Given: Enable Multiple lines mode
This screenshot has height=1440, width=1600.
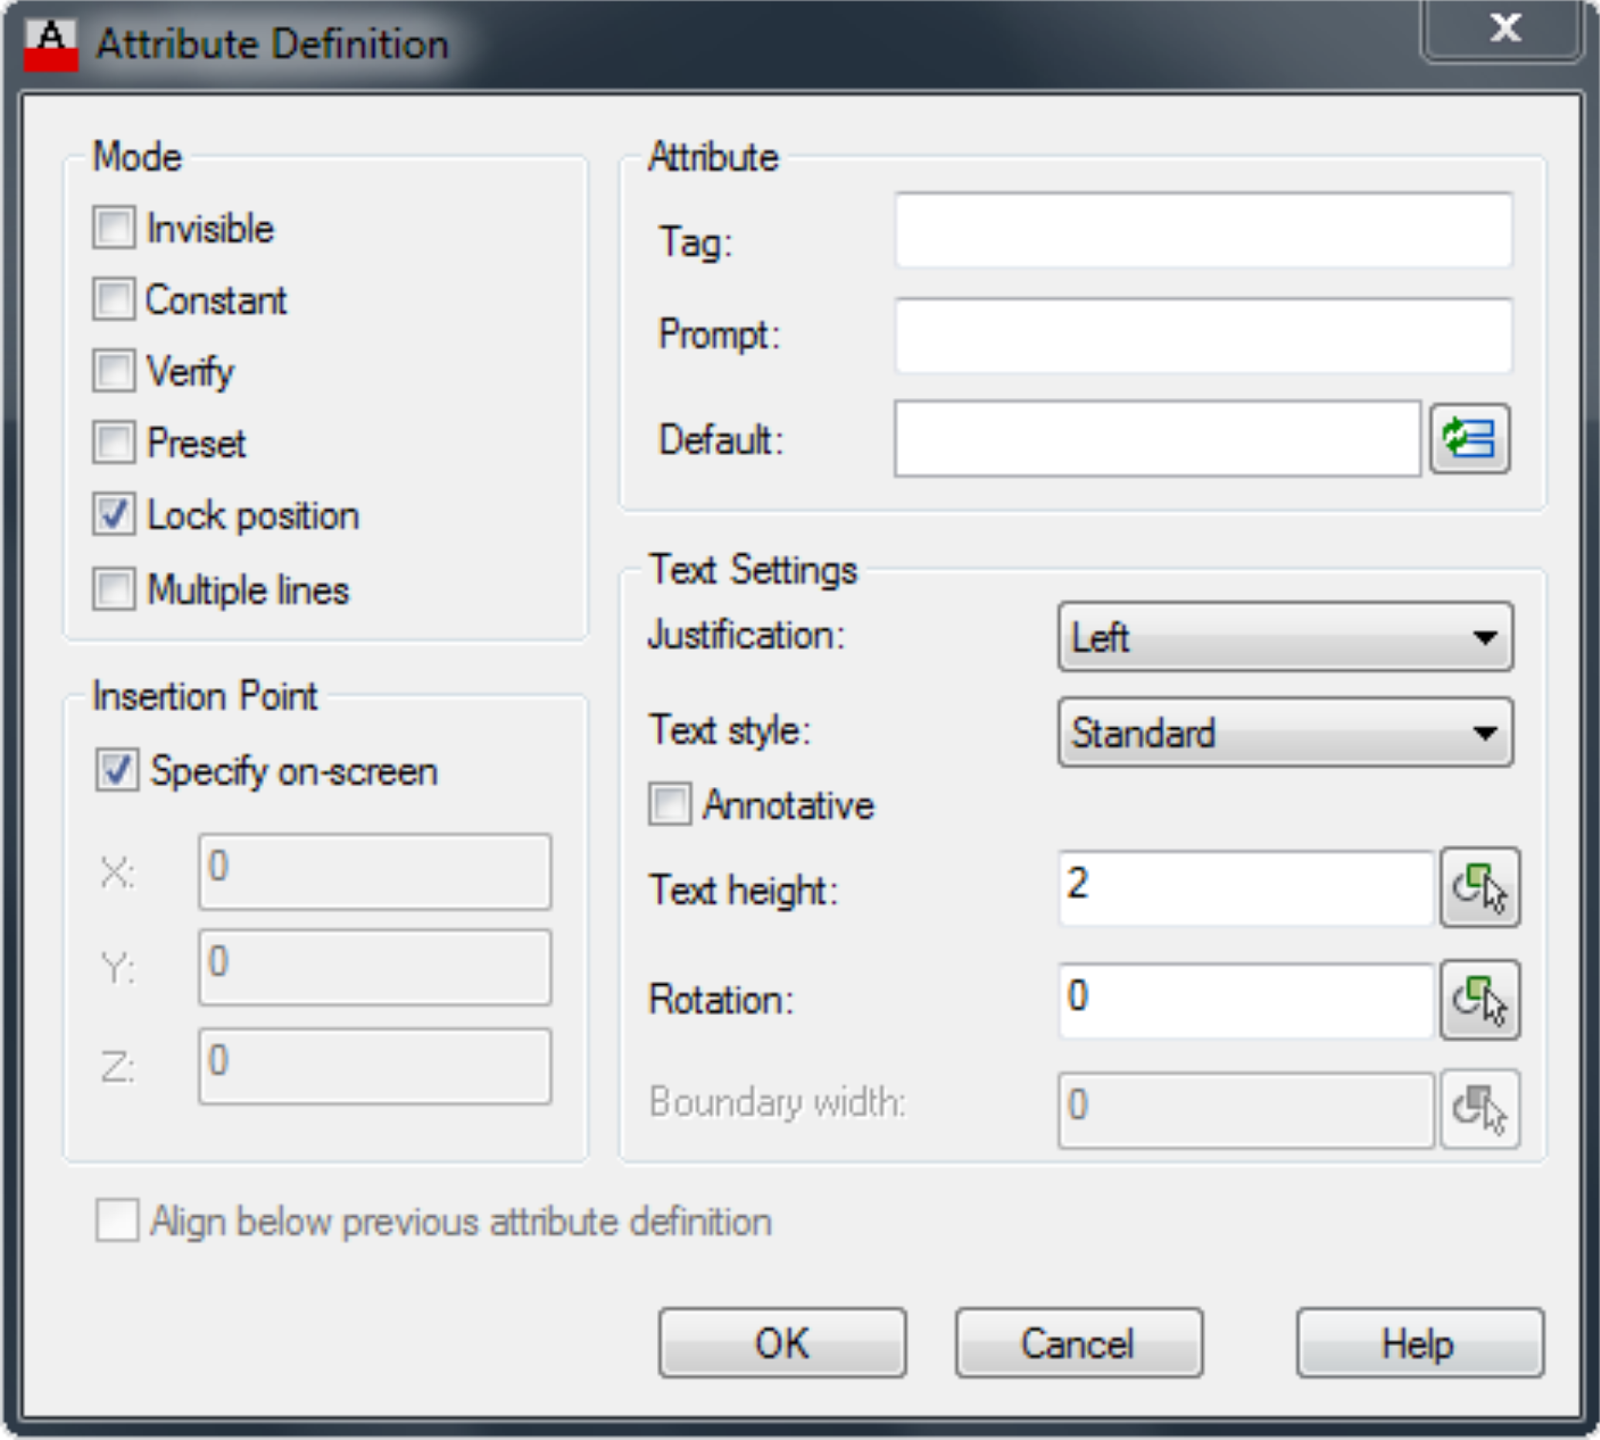Looking at the screenshot, I should [x=114, y=589].
